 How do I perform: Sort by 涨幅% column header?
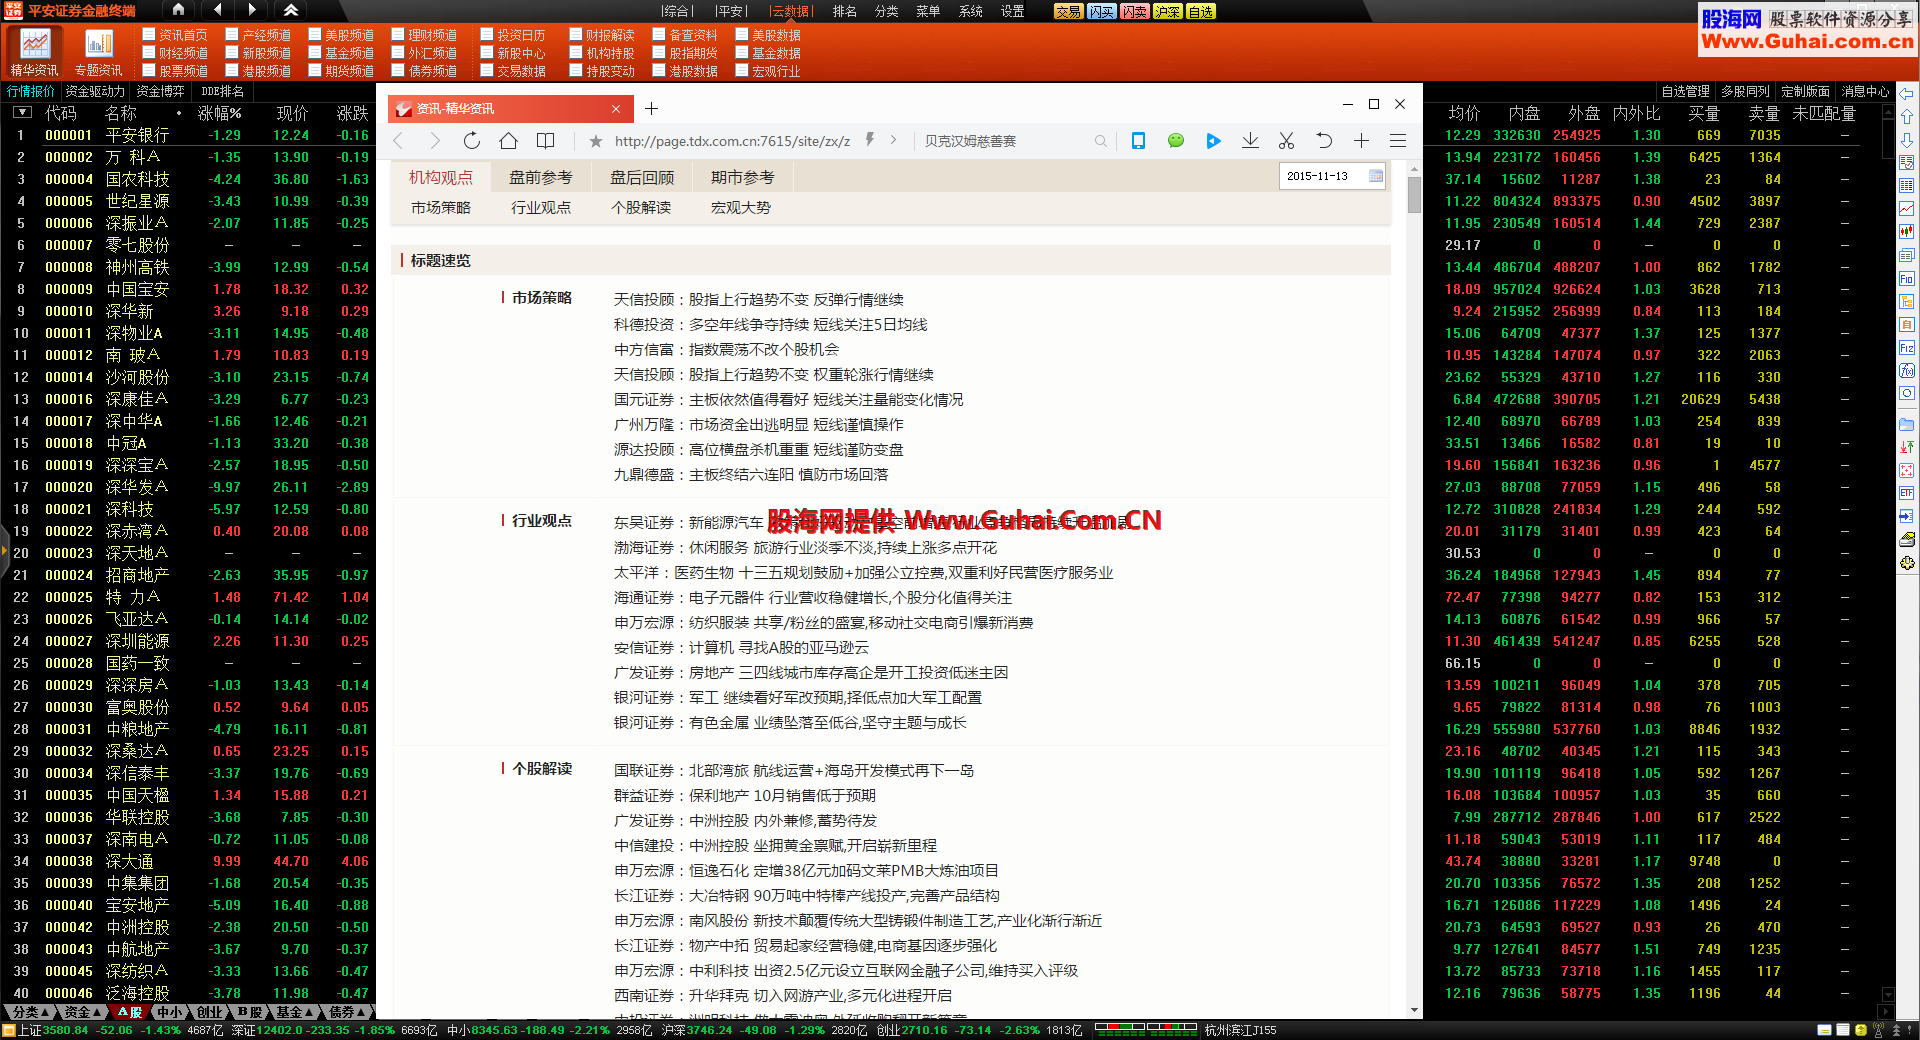[x=220, y=113]
